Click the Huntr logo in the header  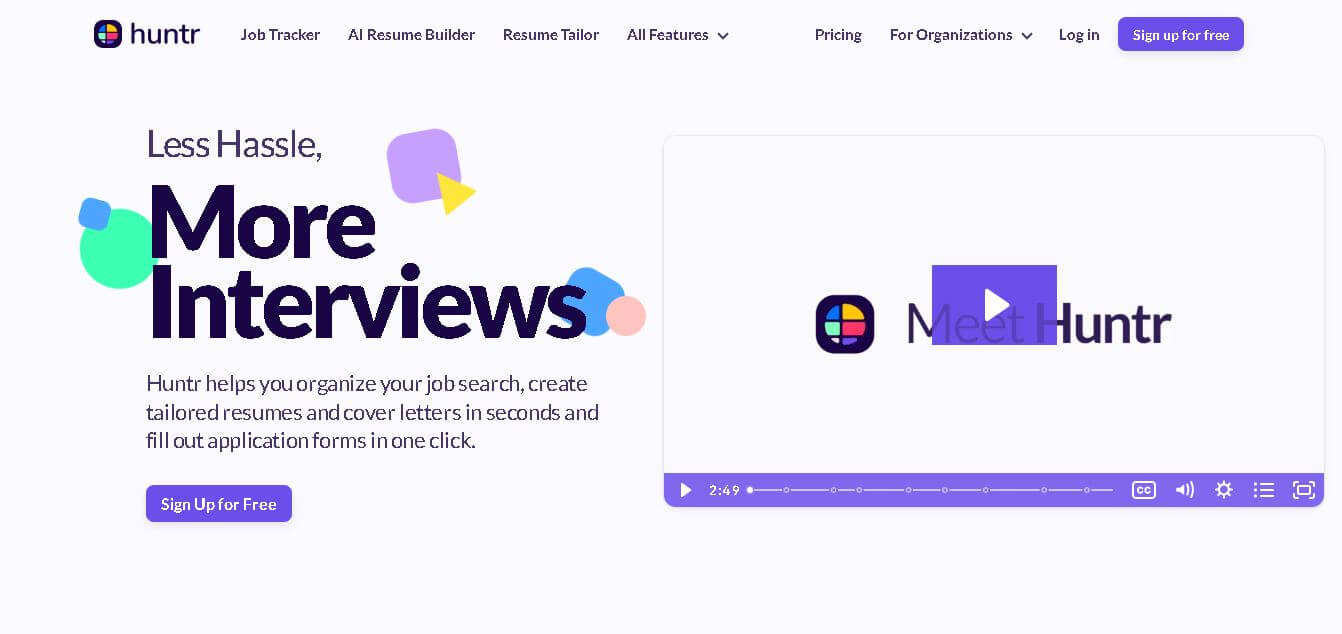146,34
